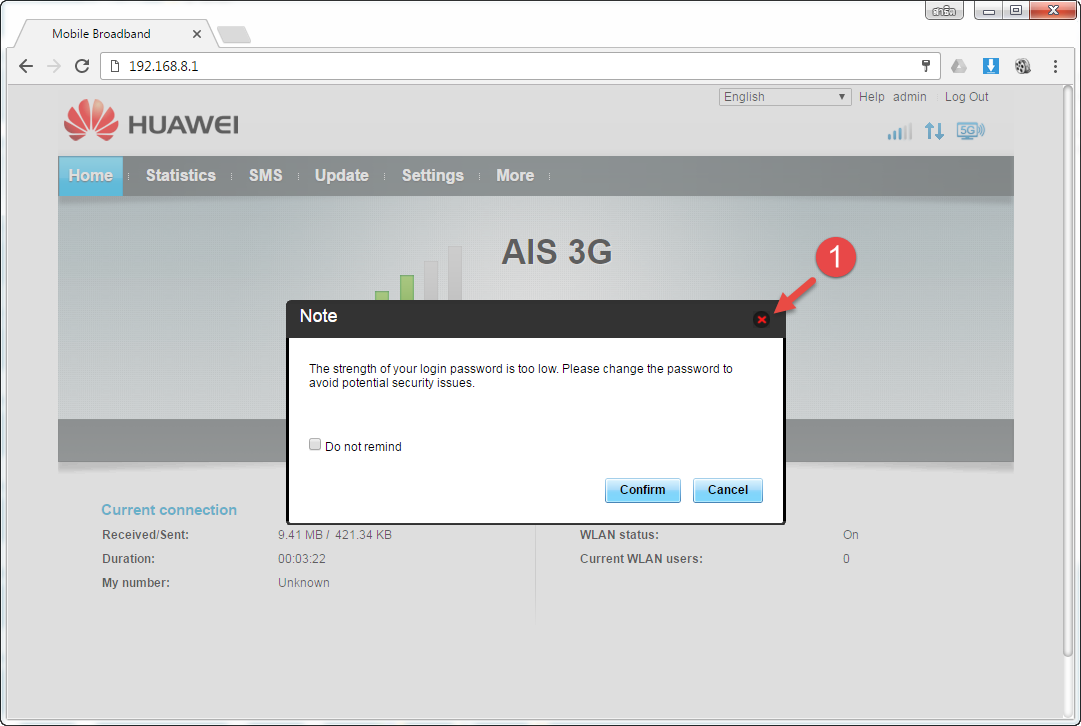Viewport: 1081px width, 726px height.
Task: Go to the Update tab
Action: [341, 176]
